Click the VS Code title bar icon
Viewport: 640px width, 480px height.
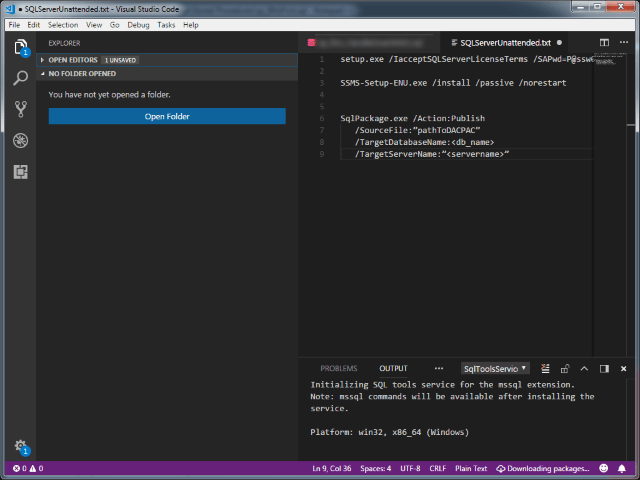click(x=11, y=9)
